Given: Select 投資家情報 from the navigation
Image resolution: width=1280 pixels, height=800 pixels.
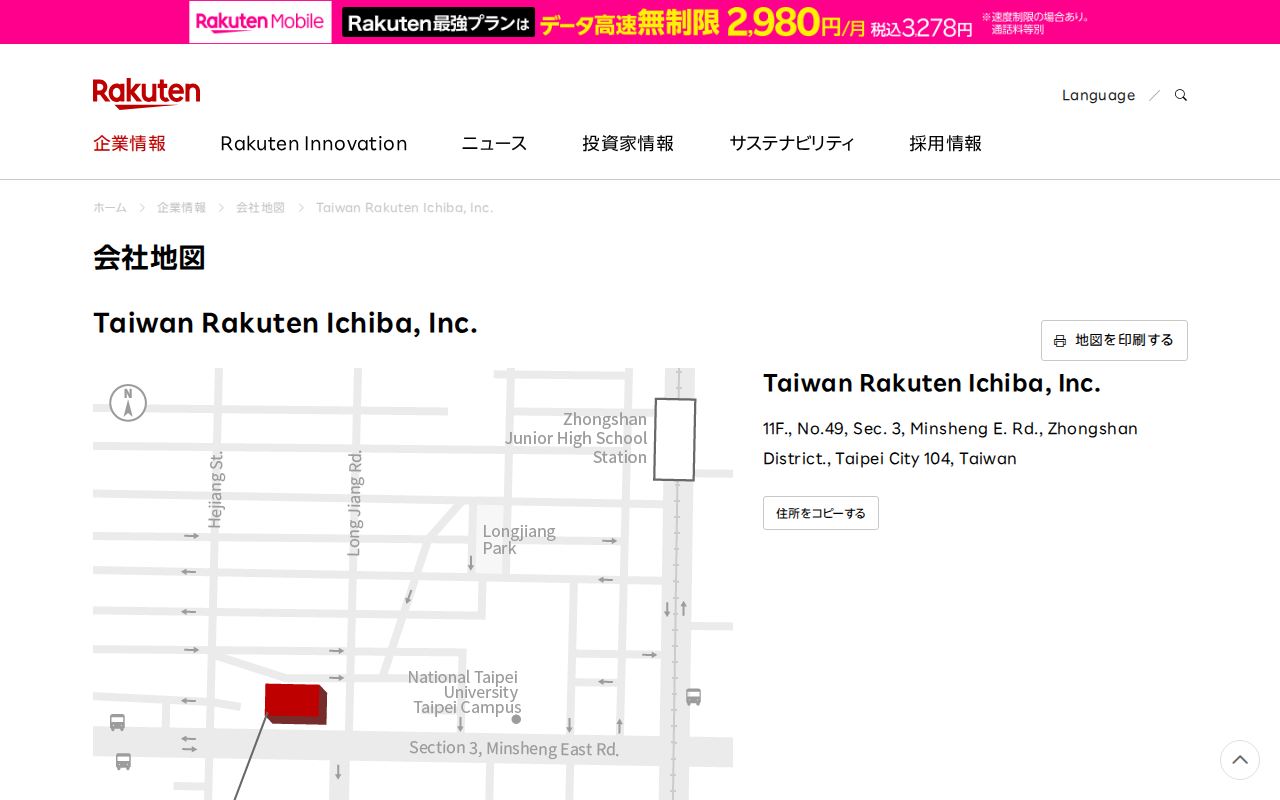Looking at the screenshot, I should coord(628,142).
